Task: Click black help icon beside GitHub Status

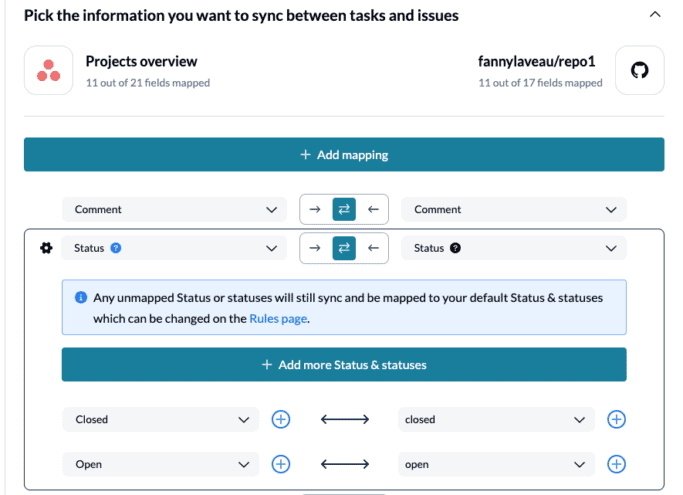Action: pos(455,248)
